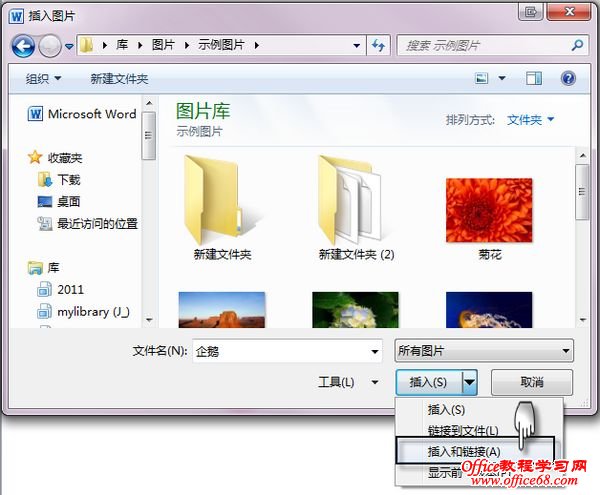The height and width of the screenshot is (495, 600).
Task: Click the folder icon in the address bar
Action: point(87,46)
